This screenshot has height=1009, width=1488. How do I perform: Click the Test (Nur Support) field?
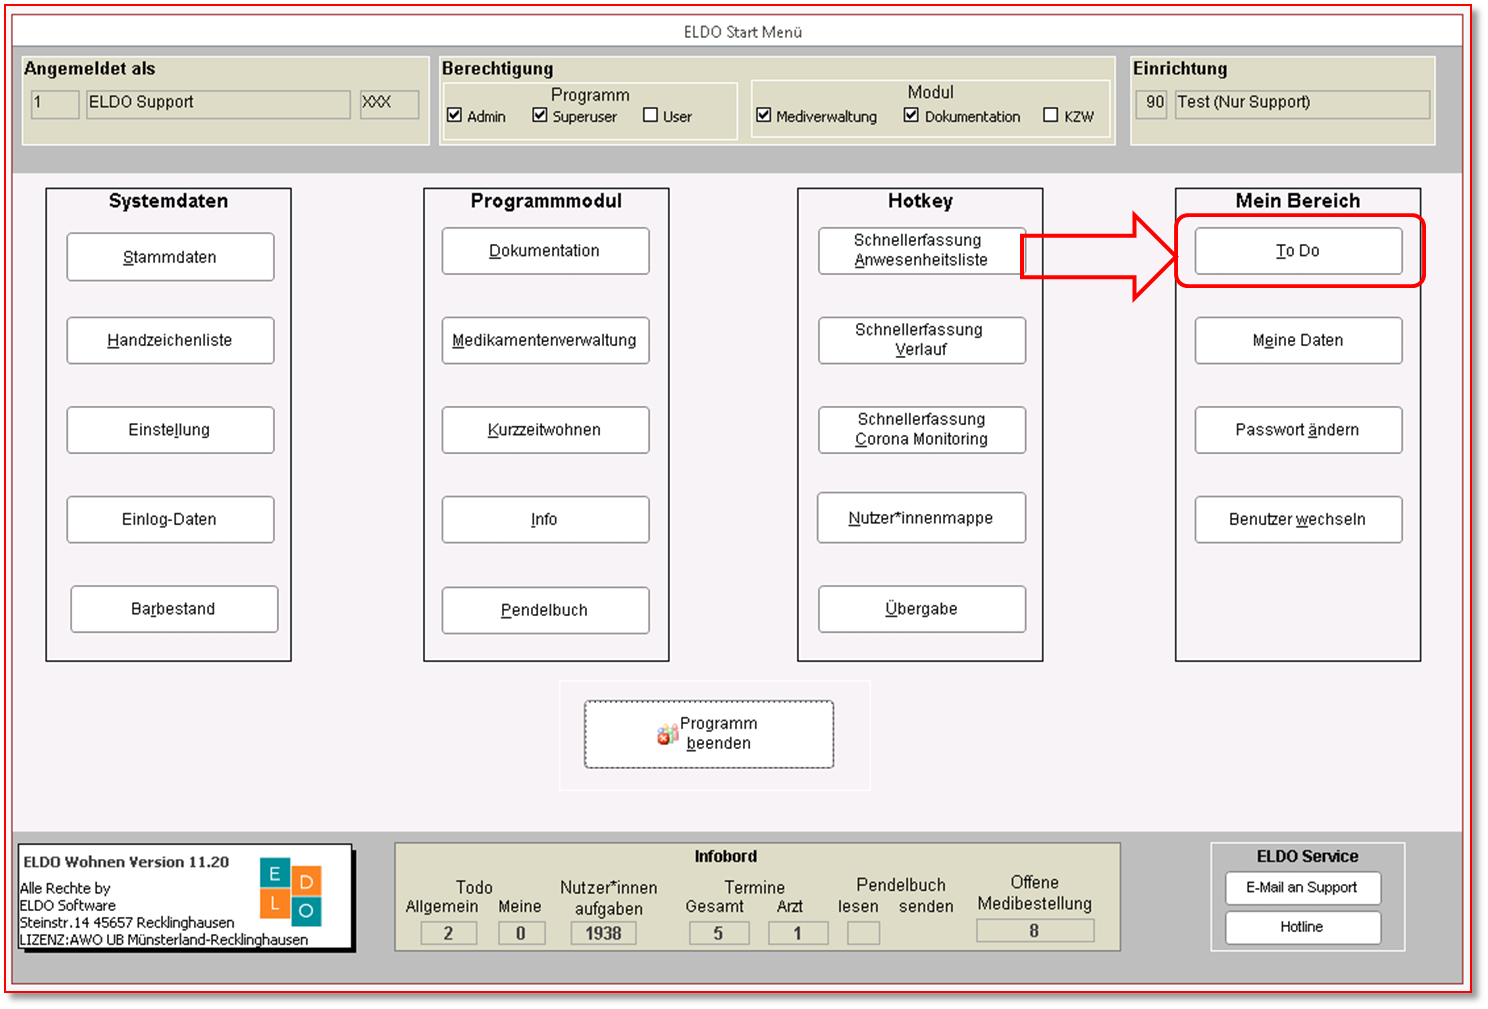(x=1302, y=104)
